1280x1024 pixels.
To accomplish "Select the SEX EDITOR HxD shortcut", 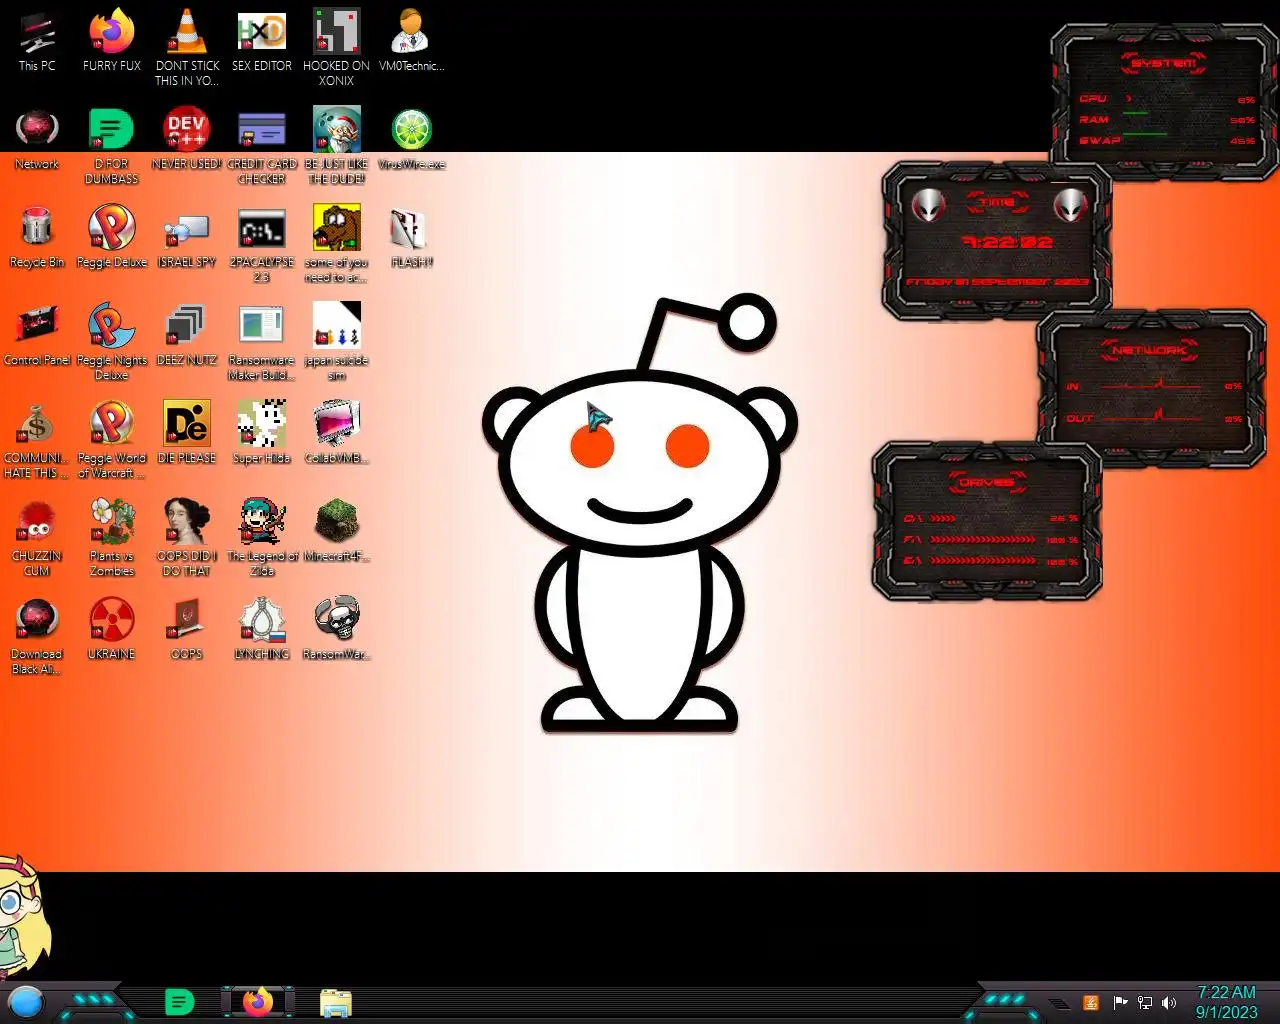I will (x=262, y=42).
